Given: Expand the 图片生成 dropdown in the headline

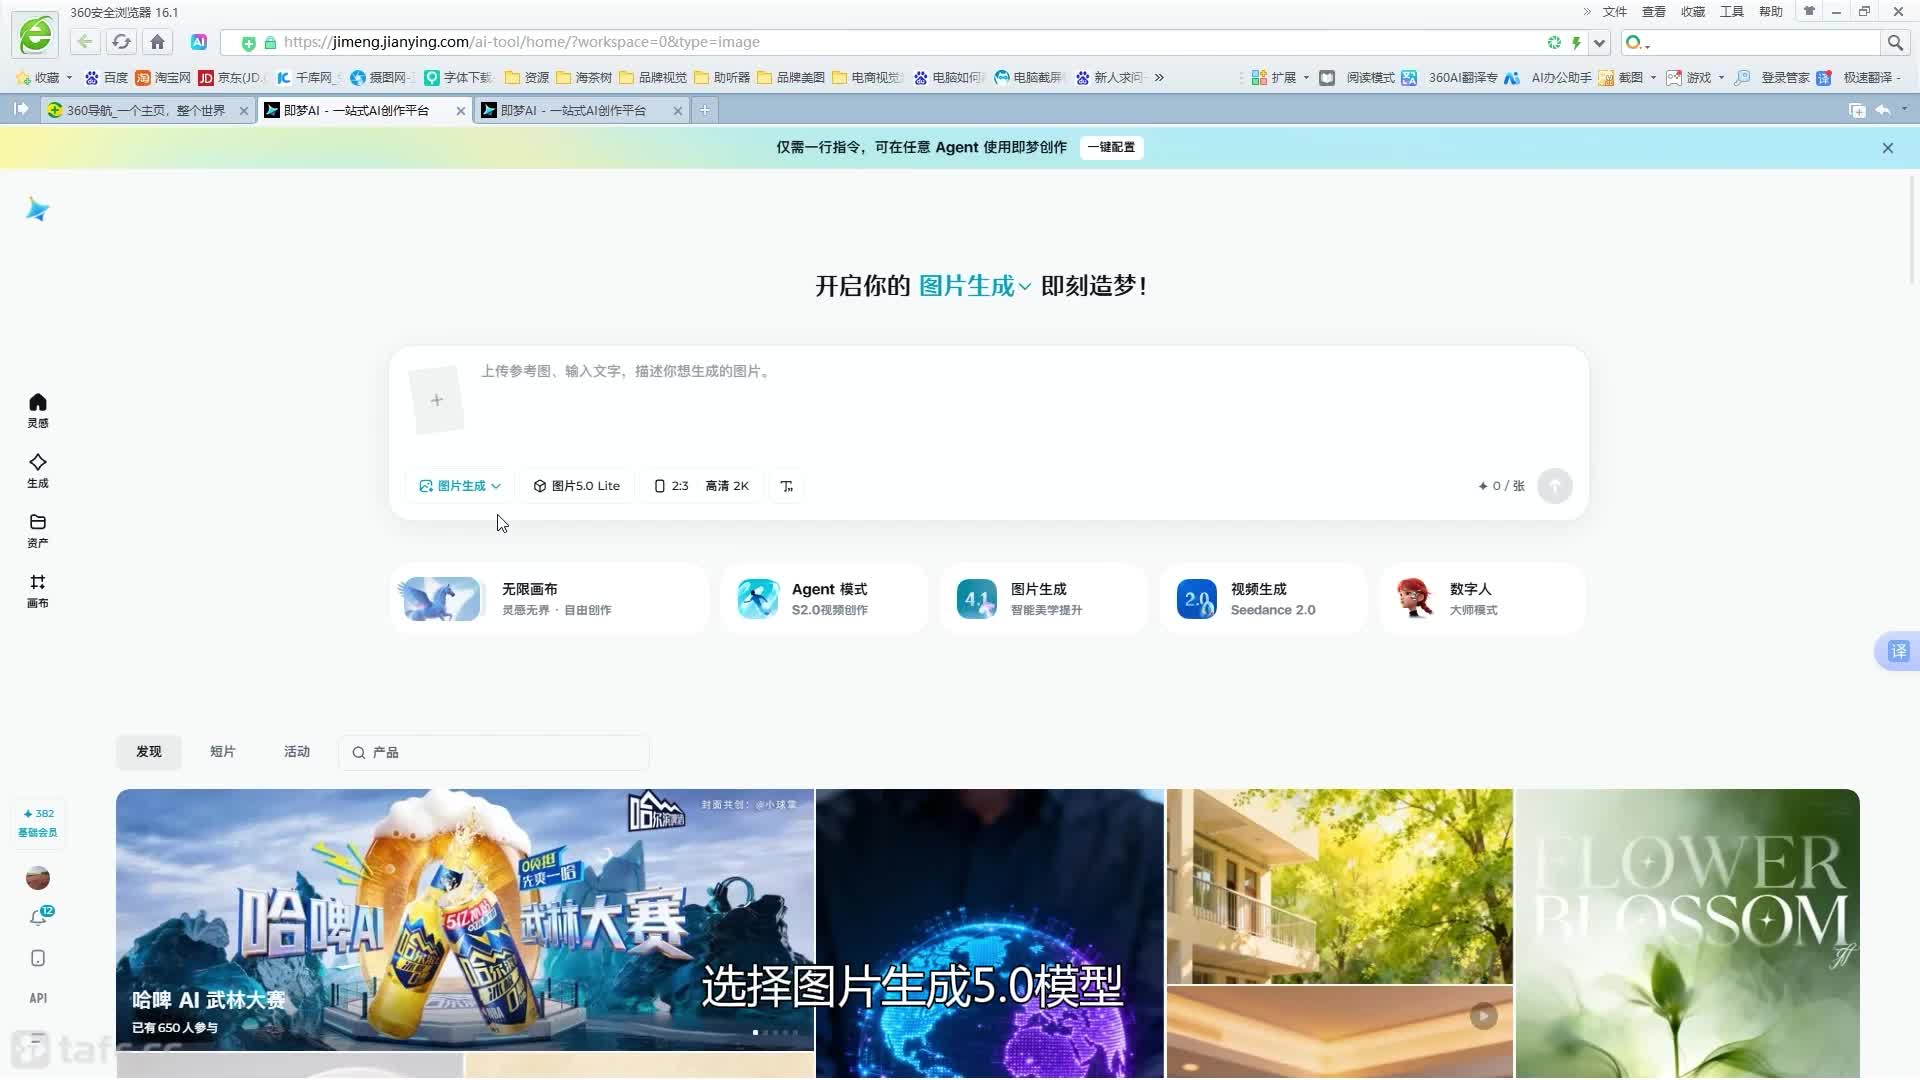Looking at the screenshot, I should click(975, 286).
